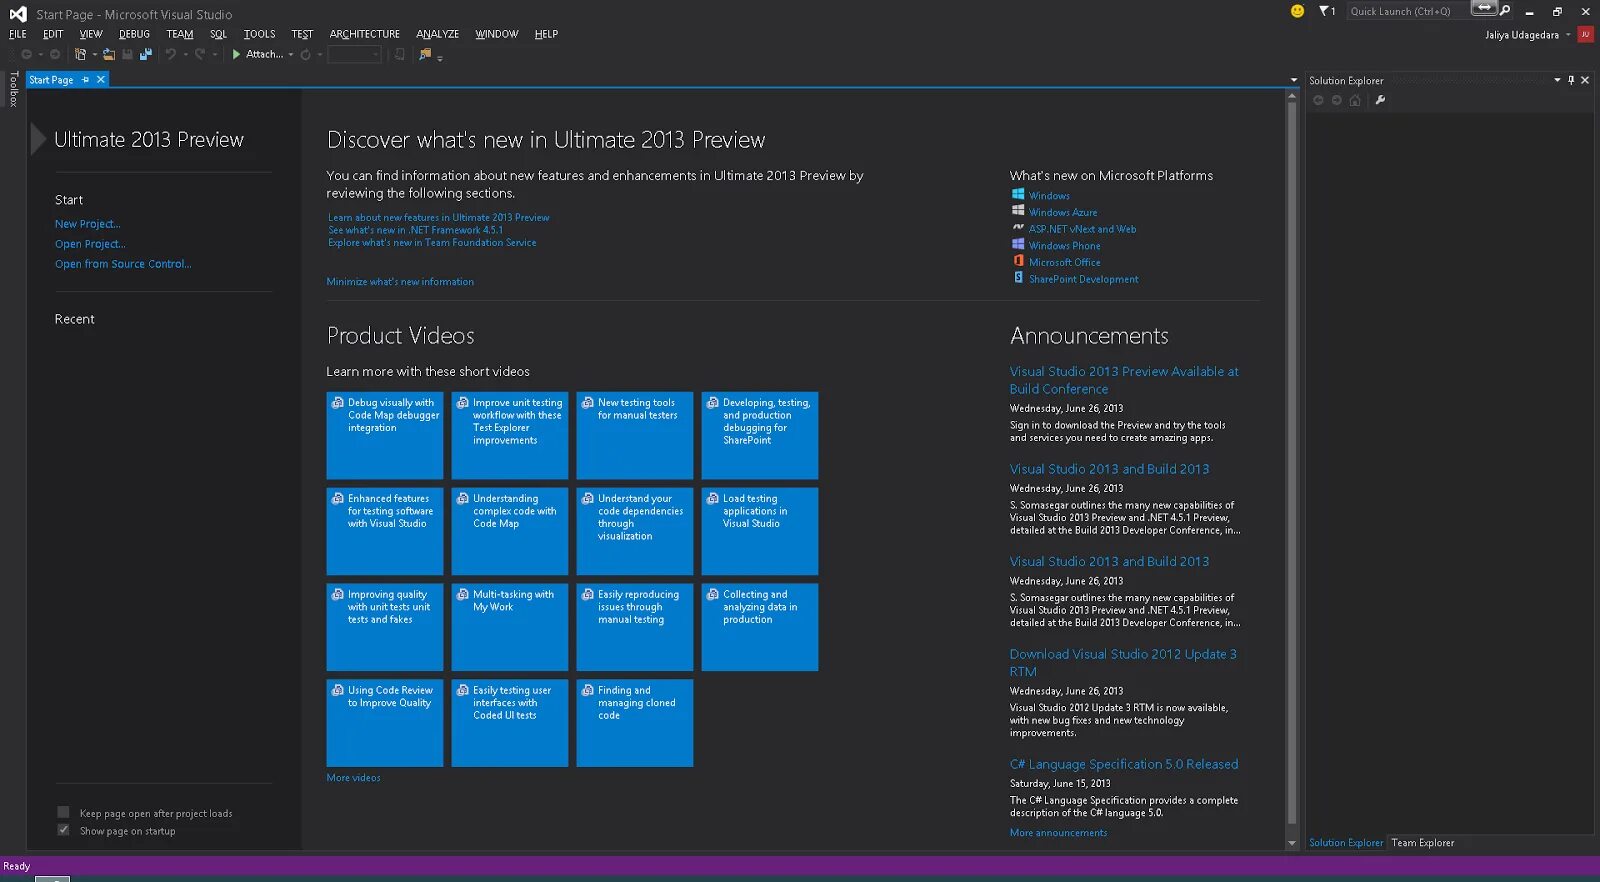Click the Save All toolbar icon

[146, 54]
